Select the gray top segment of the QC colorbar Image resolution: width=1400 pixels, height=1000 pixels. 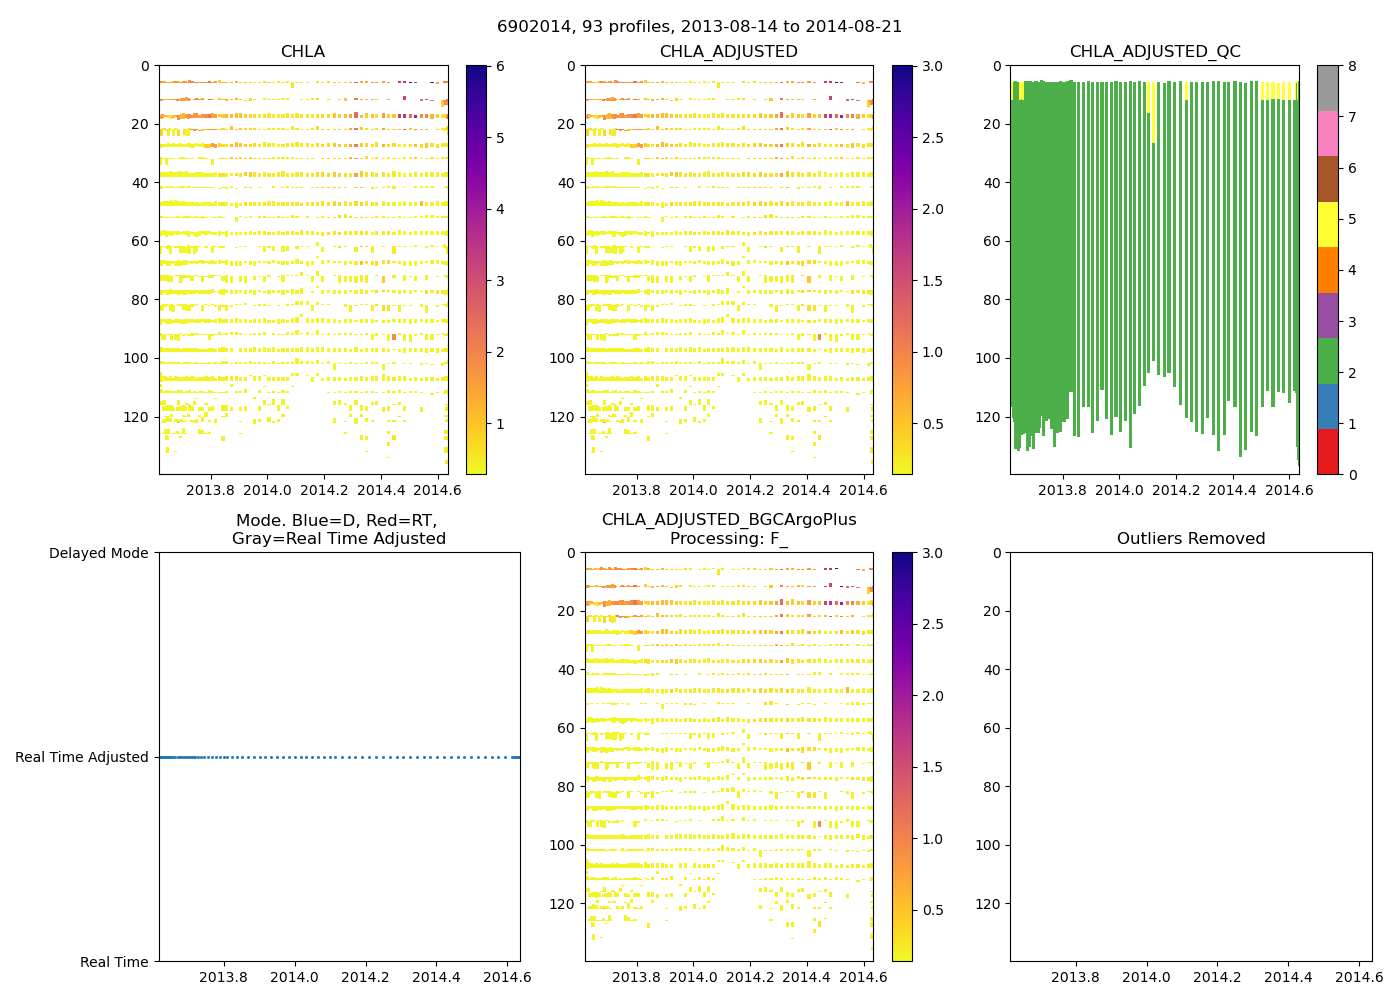[x=1327, y=88]
